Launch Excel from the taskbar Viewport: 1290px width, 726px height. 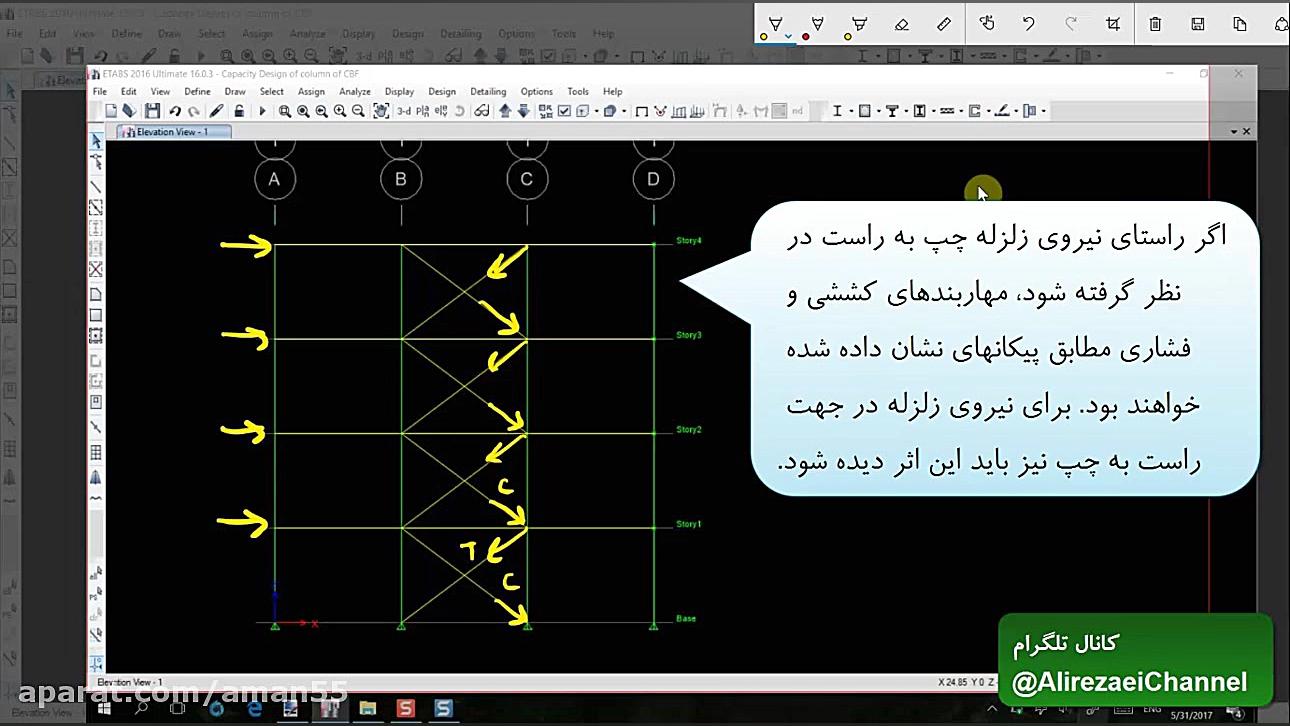(x=366, y=712)
